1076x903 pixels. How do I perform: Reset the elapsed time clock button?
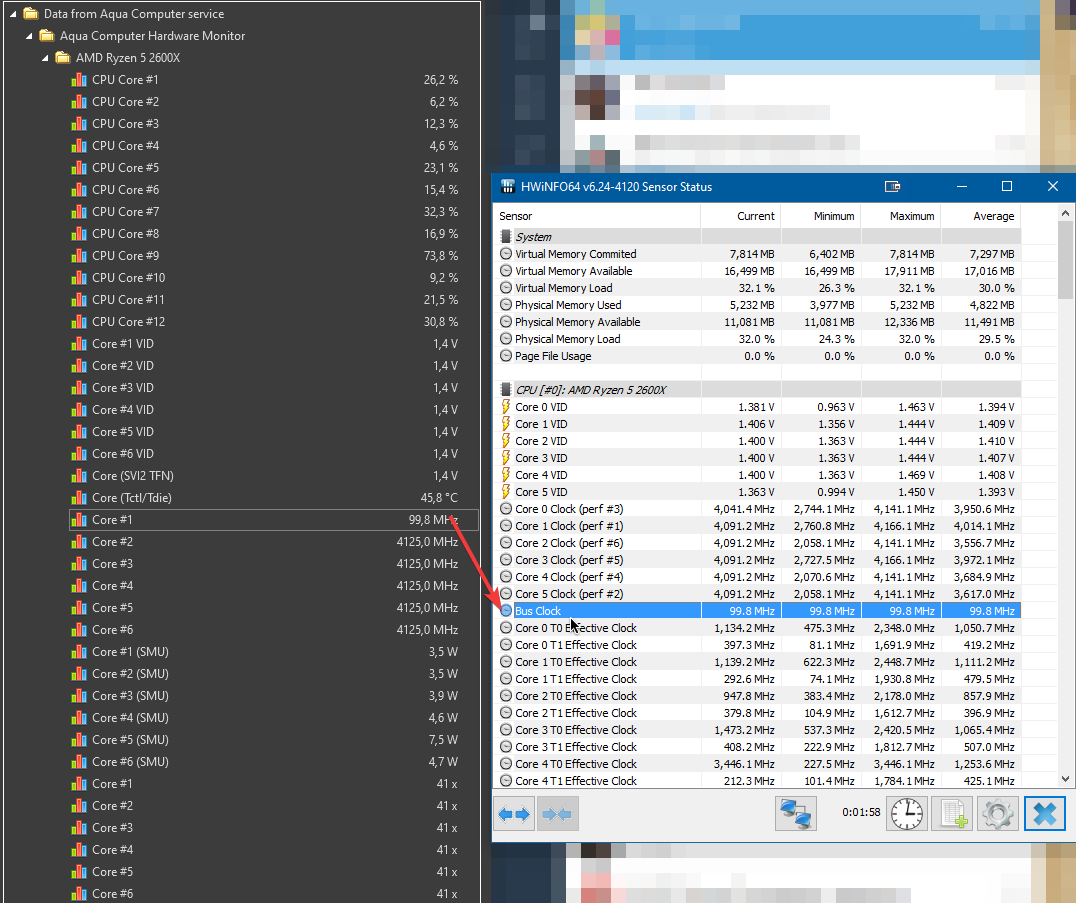click(x=907, y=815)
